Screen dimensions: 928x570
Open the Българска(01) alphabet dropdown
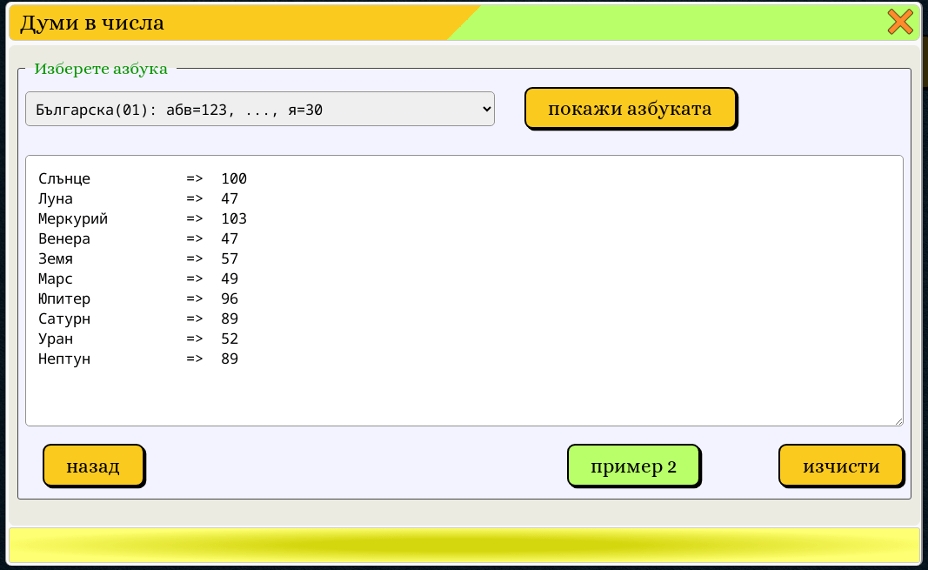pyautogui.click(x=259, y=109)
